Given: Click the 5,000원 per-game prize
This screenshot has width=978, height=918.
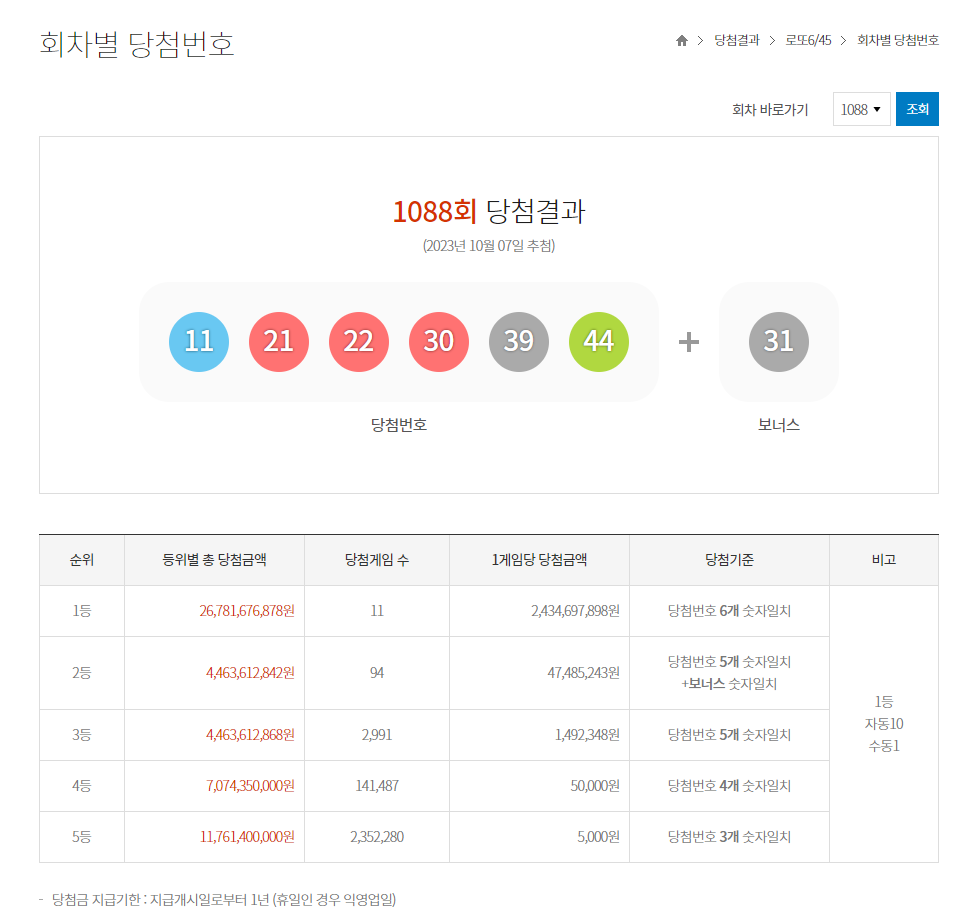Looking at the screenshot, I should [x=598, y=837].
